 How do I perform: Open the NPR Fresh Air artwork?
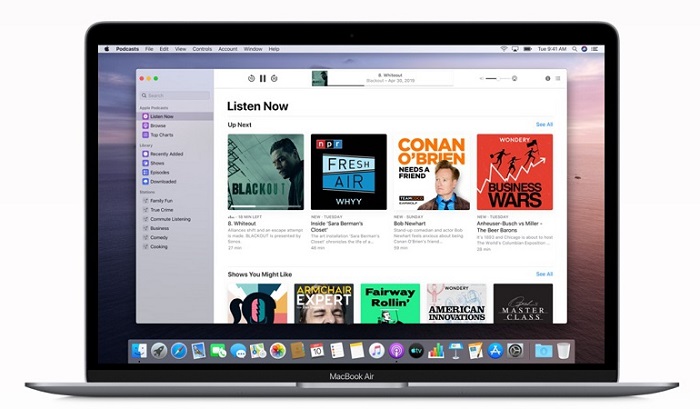coord(349,172)
